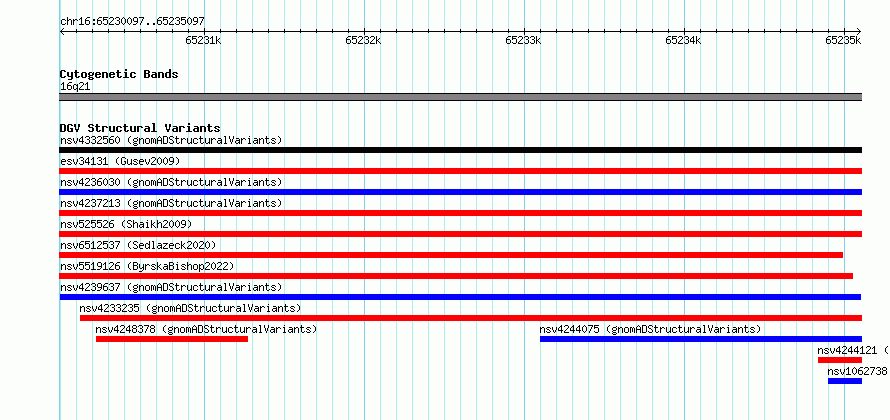Open the nsv4236030 variant label
Image resolution: width=890 pixels, height=420 pixels.
[171, 182]
